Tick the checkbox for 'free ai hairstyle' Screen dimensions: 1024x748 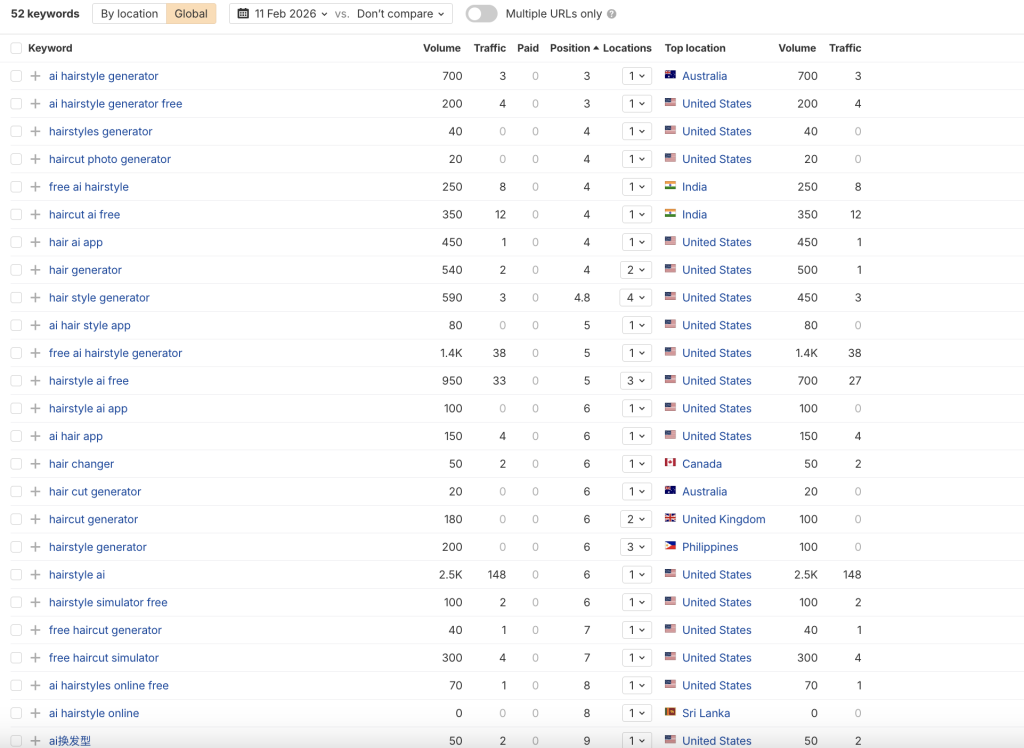(16, 187)
